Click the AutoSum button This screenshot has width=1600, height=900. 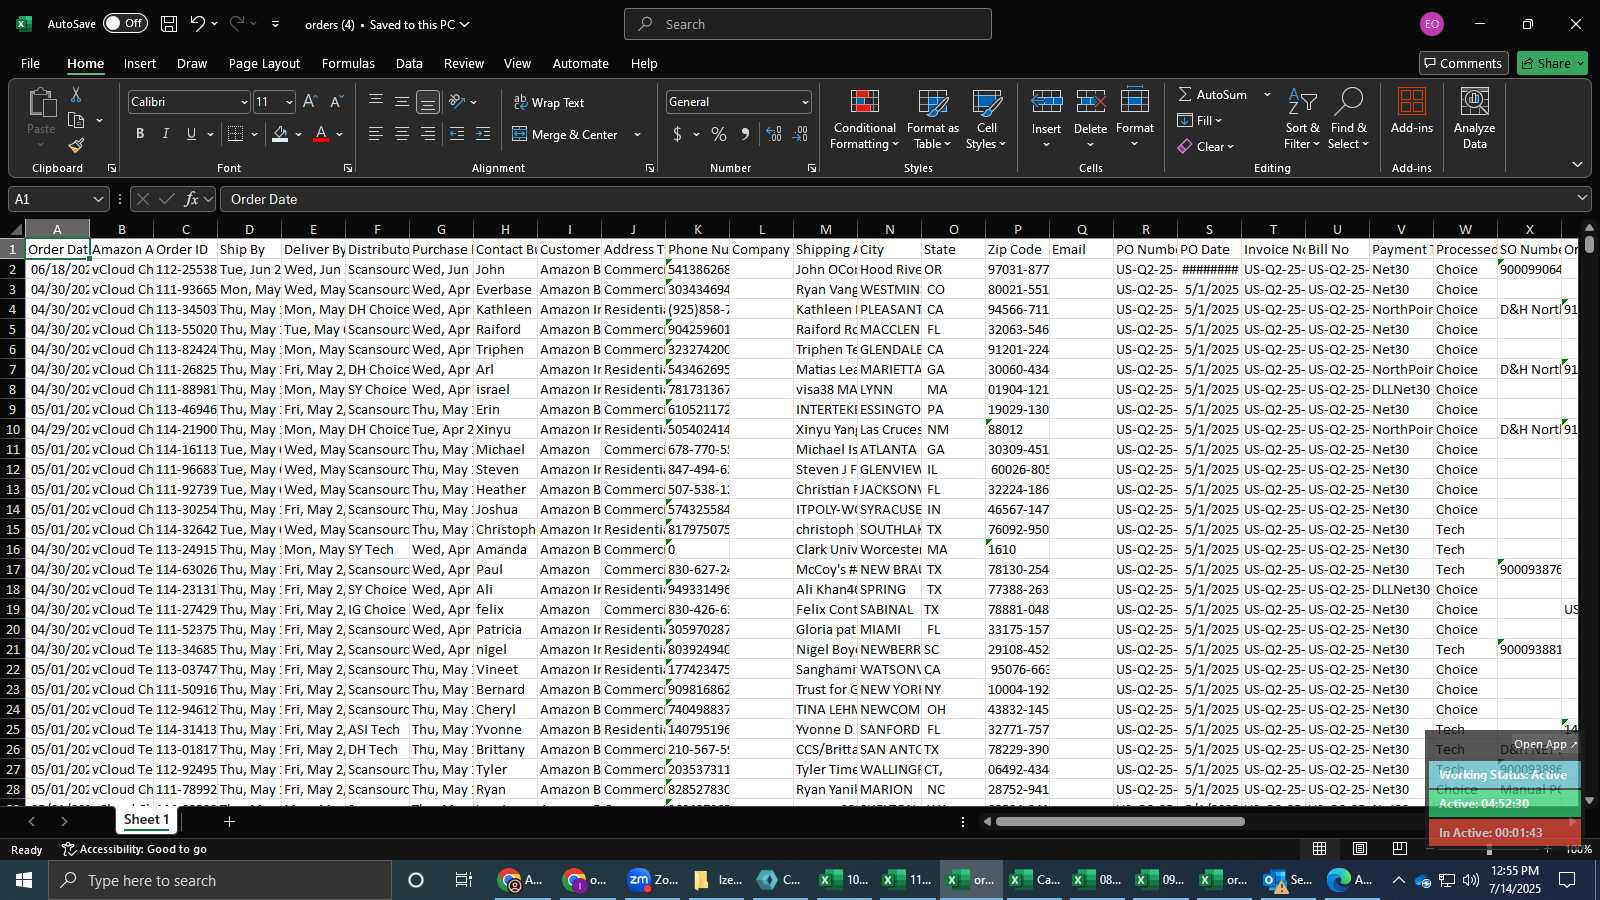click(1213, 94)
